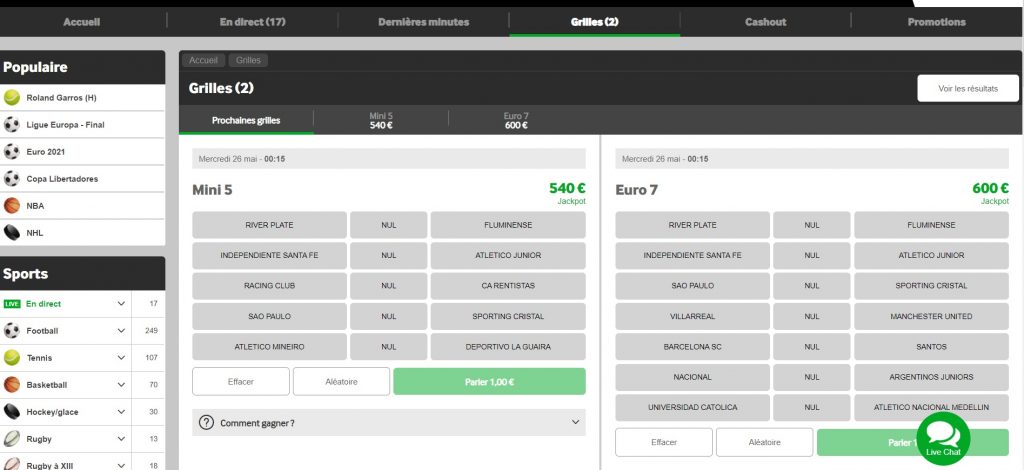The width and height of the screenshot is (1024, 470).
Task: Open the Promotions navigation tab
Action: click(x=936, y=22)
